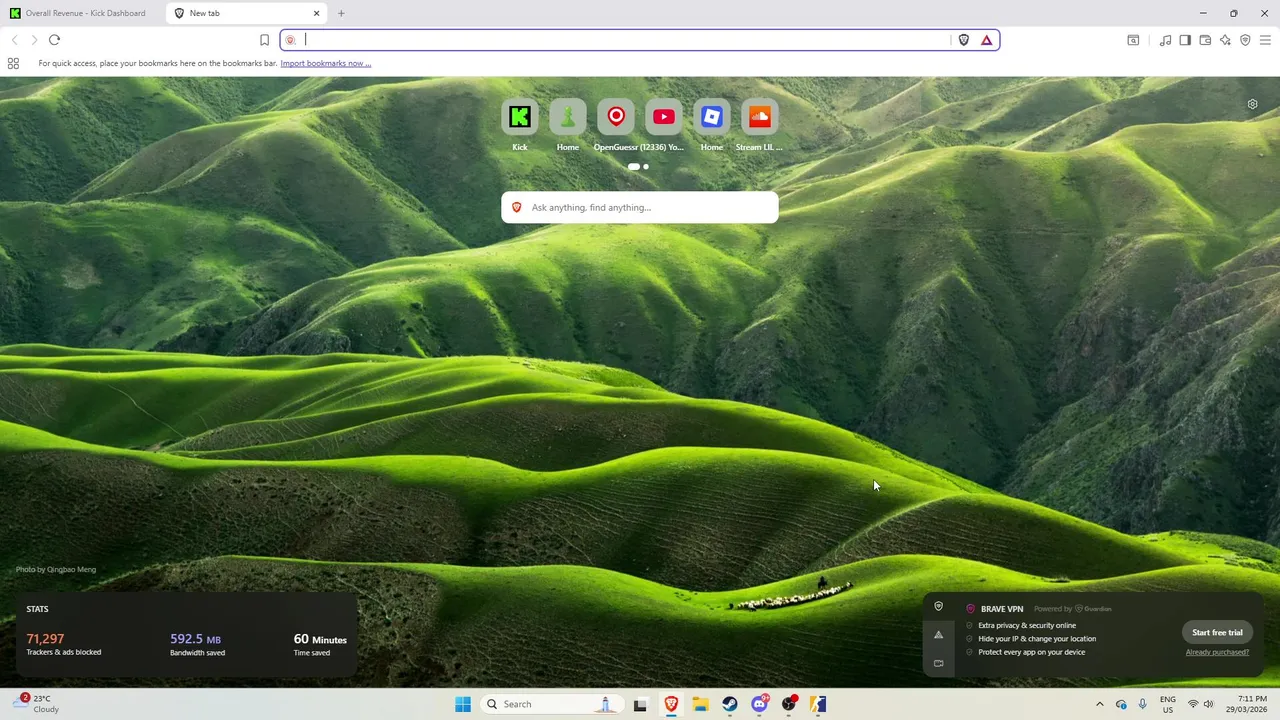The height and width of the screenshot is (720, 1280).
Task: Click Import bookmarks now link
Action: pyautogui.click(x=326, y=63)
